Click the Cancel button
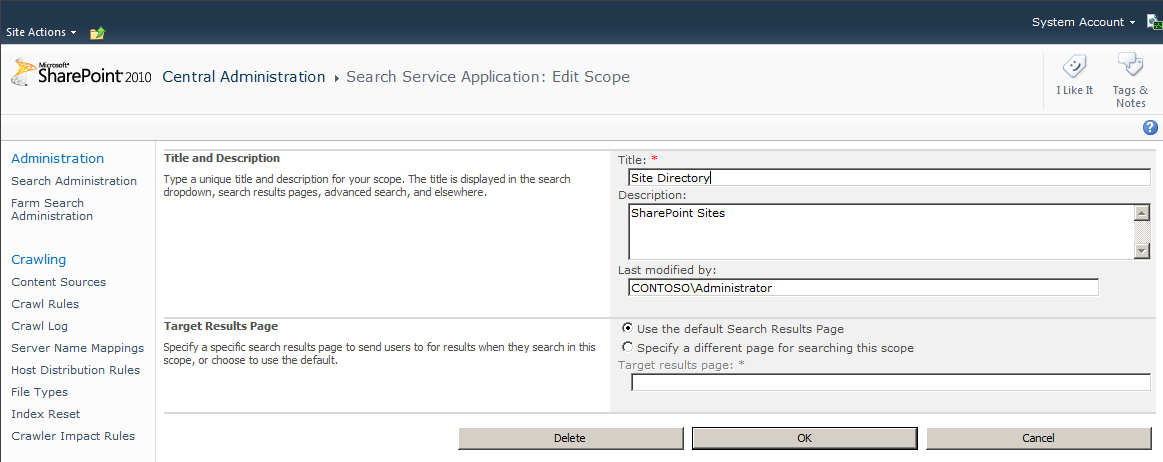The image size is (1163, 462). click(x=1038, y=438)
